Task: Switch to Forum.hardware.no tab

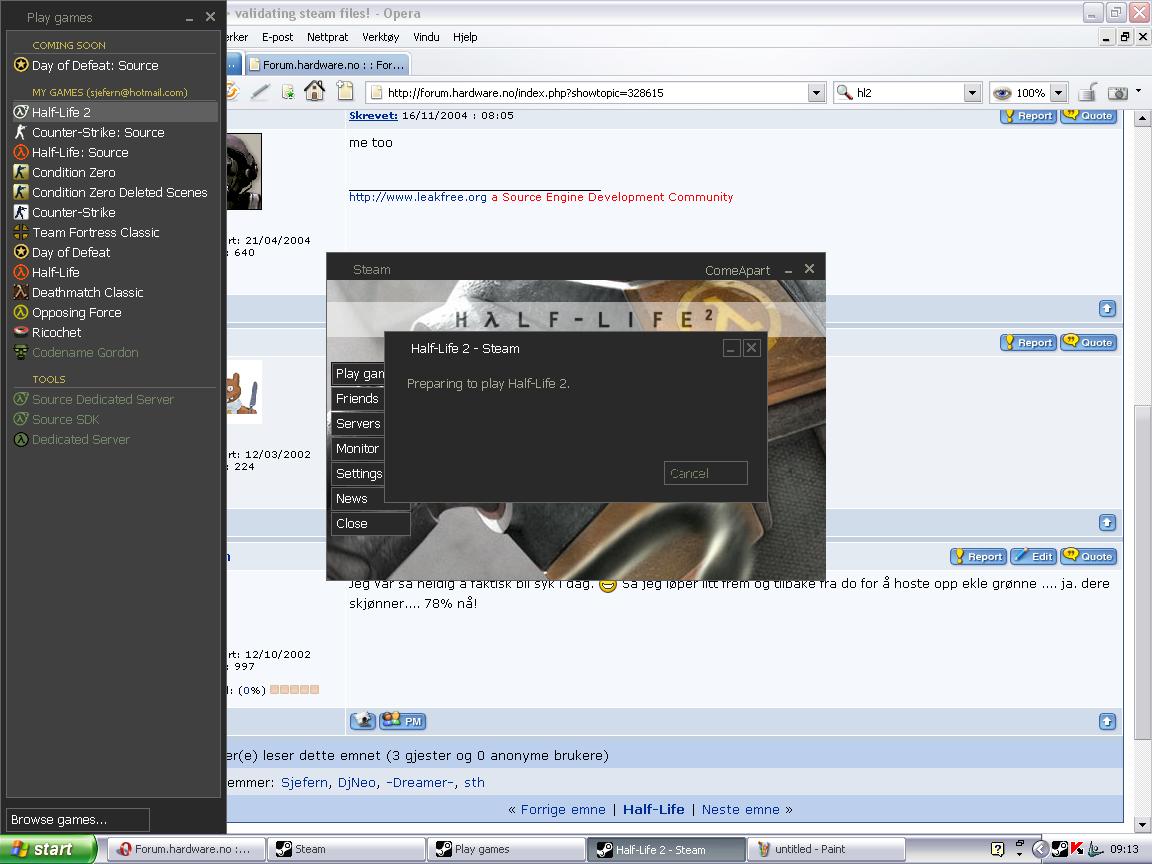Action: click(327, 65)
